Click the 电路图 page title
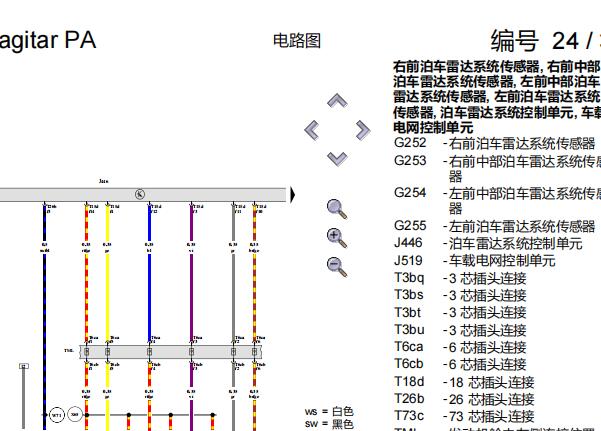Viewport: 601px width, 431px height. point(297,41)
